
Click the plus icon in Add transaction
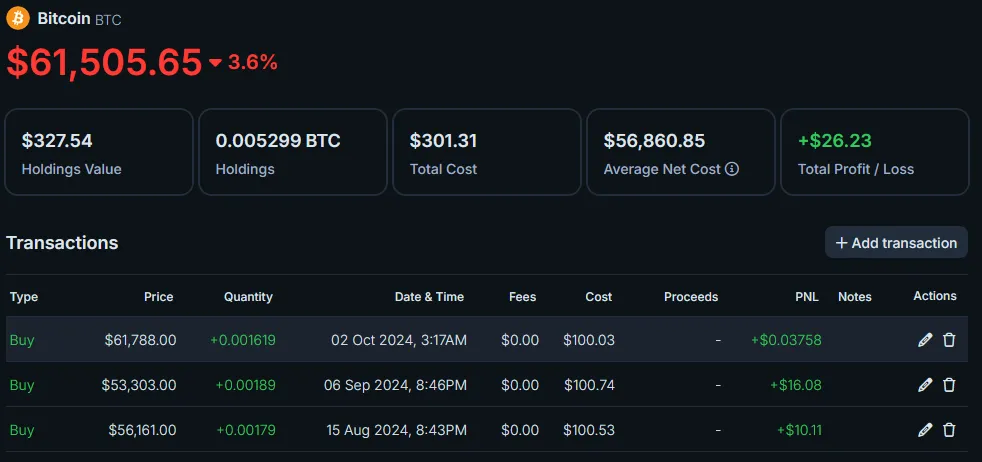[x=842, y=243]
